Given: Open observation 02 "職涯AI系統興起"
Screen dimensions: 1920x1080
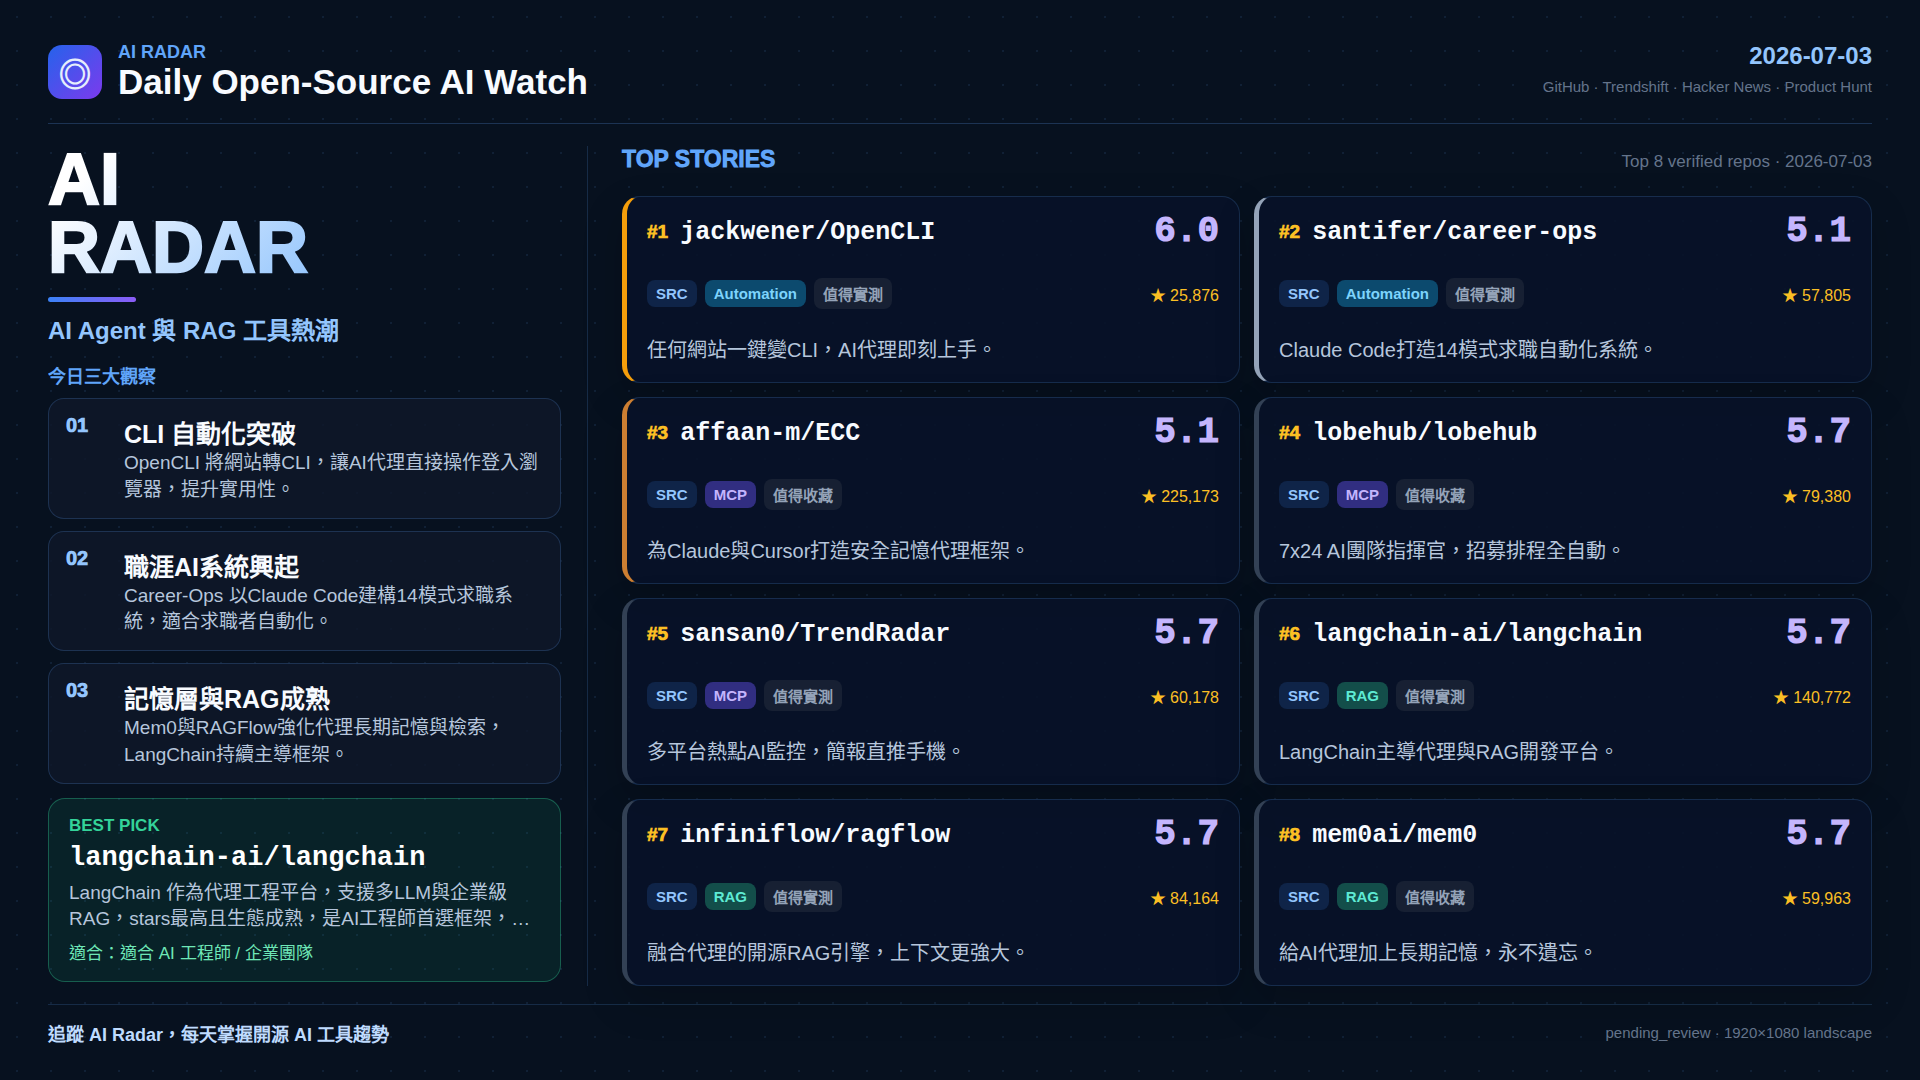Looking at the screenshot, I should click(x=304, y=591).
